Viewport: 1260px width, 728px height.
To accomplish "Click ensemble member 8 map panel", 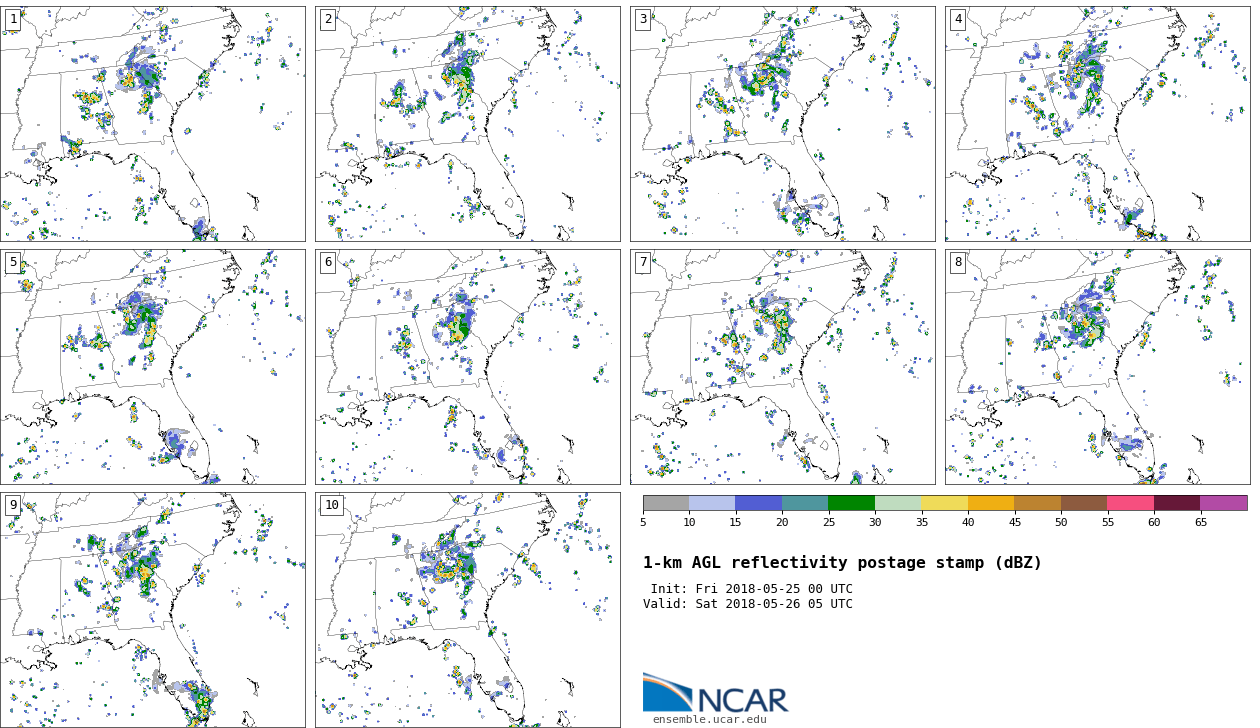I will pos(1097,366).
